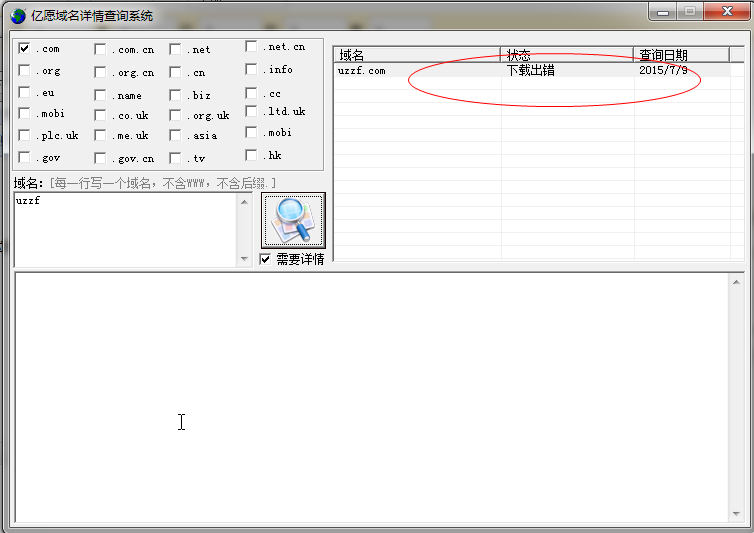Enable the .gov.cn checkbox
This screenshot has width=754, height=533.
click(x=101, y=158)
